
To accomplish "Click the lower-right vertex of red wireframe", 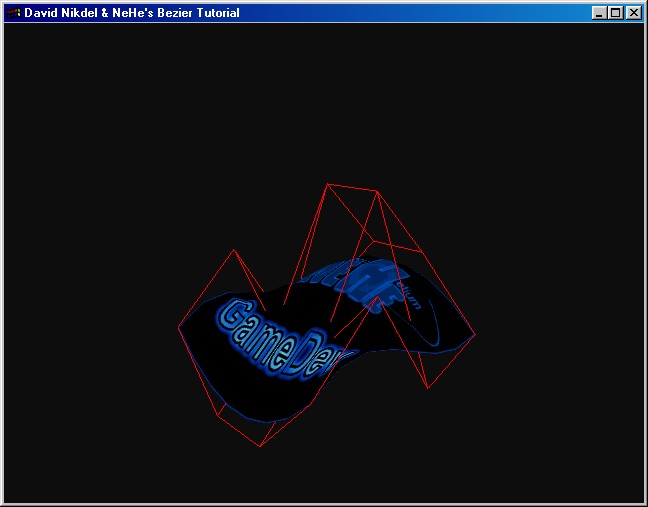I will point(428,388).
